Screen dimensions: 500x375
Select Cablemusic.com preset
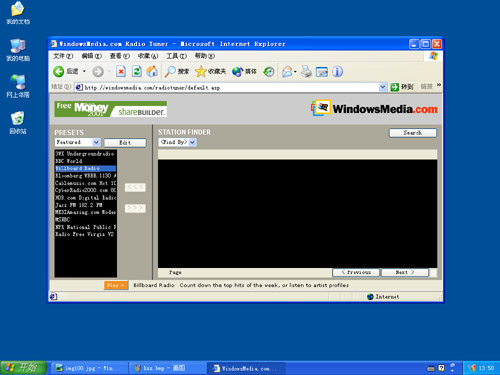[x=85, y=183]
